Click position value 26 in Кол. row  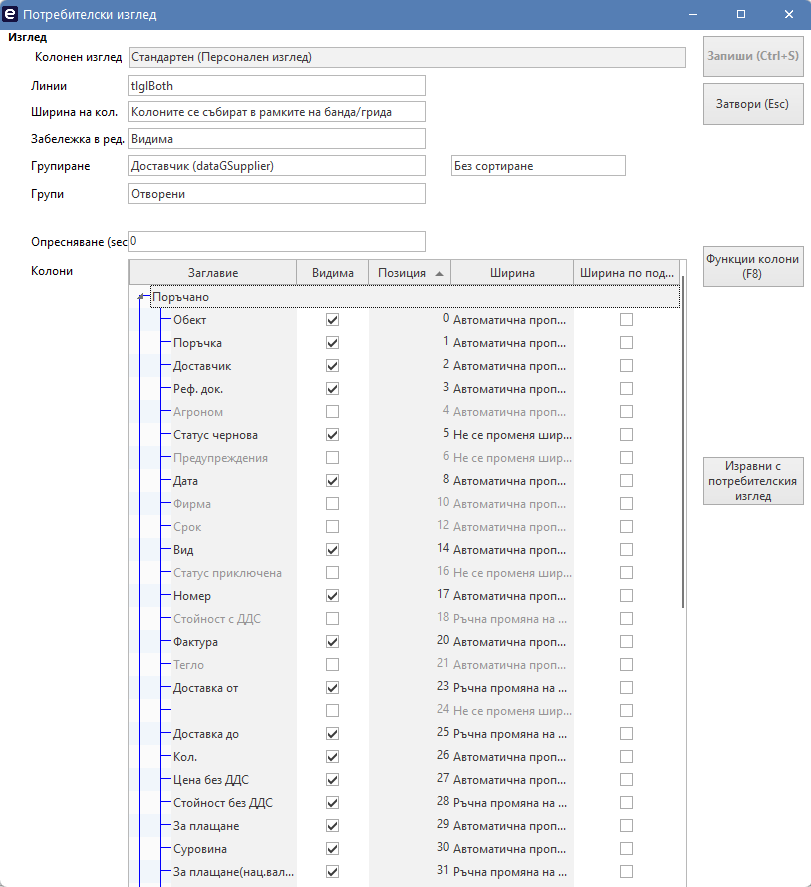tap(443, 756)
